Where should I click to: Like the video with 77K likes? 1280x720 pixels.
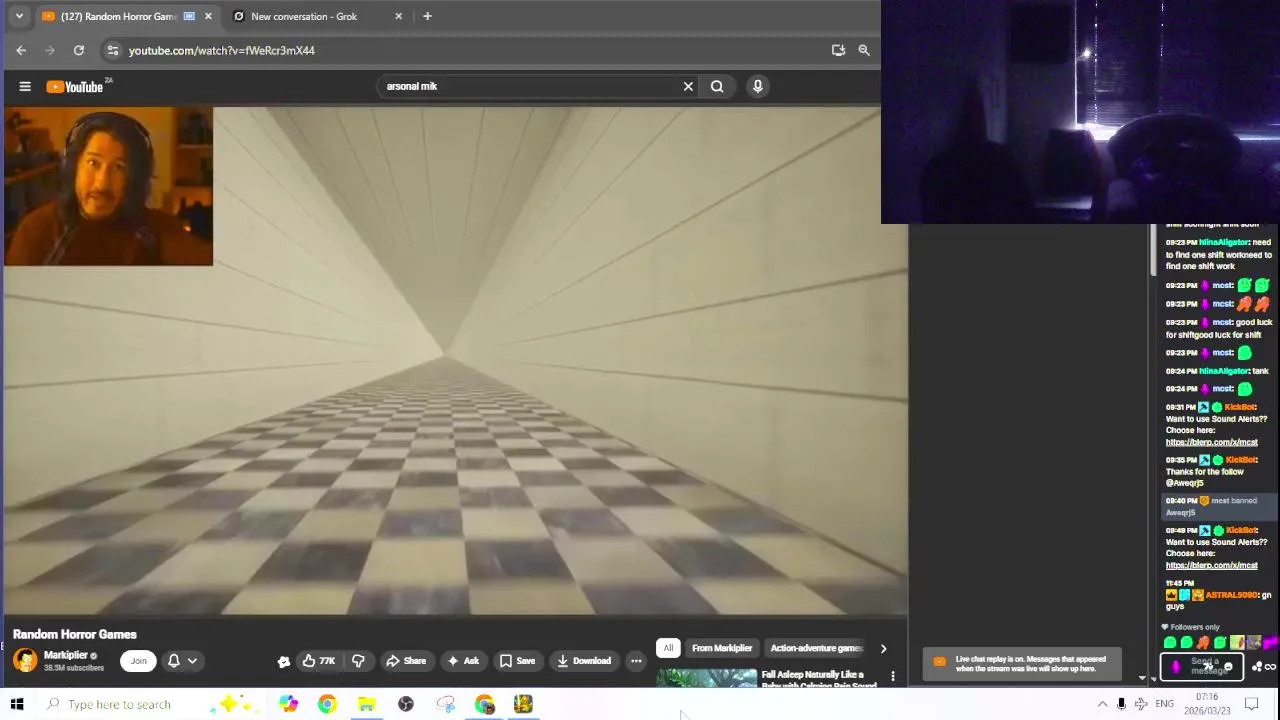[319, 660]
